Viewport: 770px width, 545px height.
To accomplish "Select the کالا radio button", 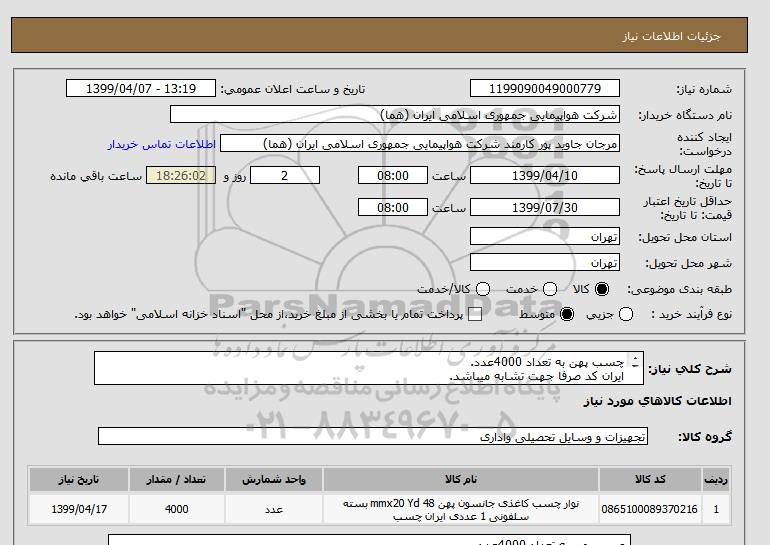I will click(x=602, y=289).
